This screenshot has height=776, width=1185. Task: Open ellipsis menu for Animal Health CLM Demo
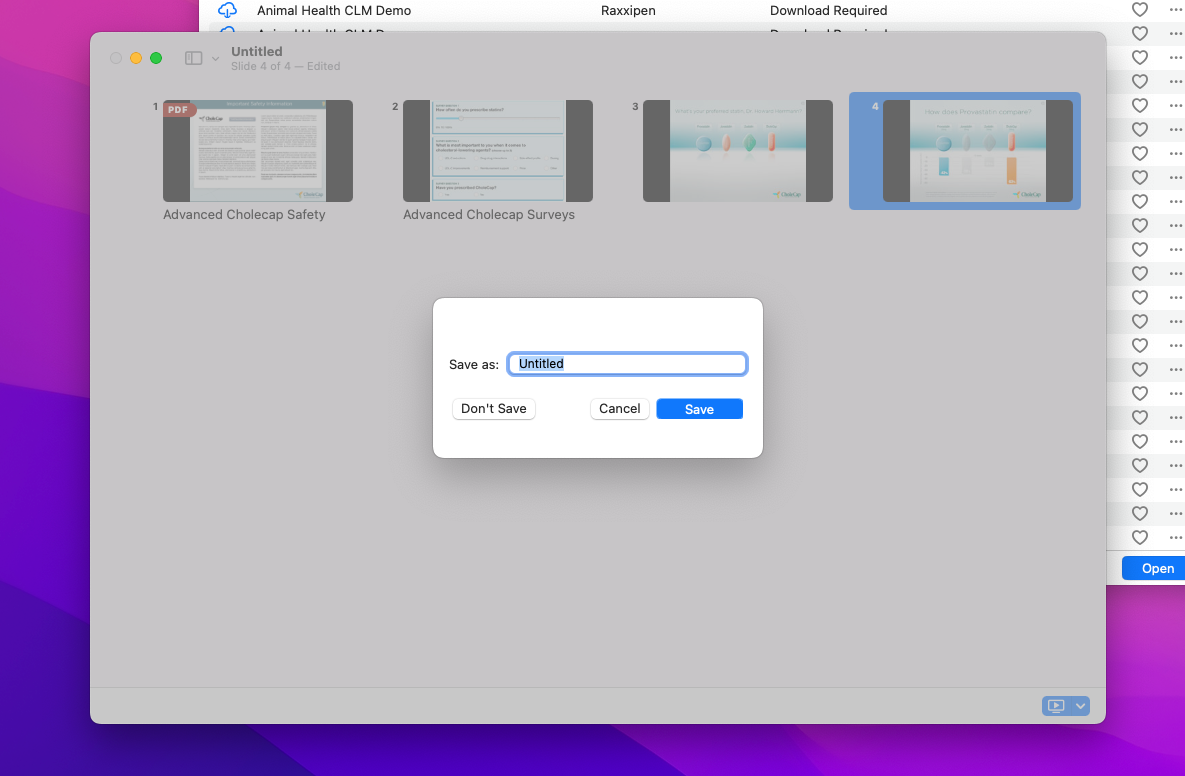tap(1175, 10)
